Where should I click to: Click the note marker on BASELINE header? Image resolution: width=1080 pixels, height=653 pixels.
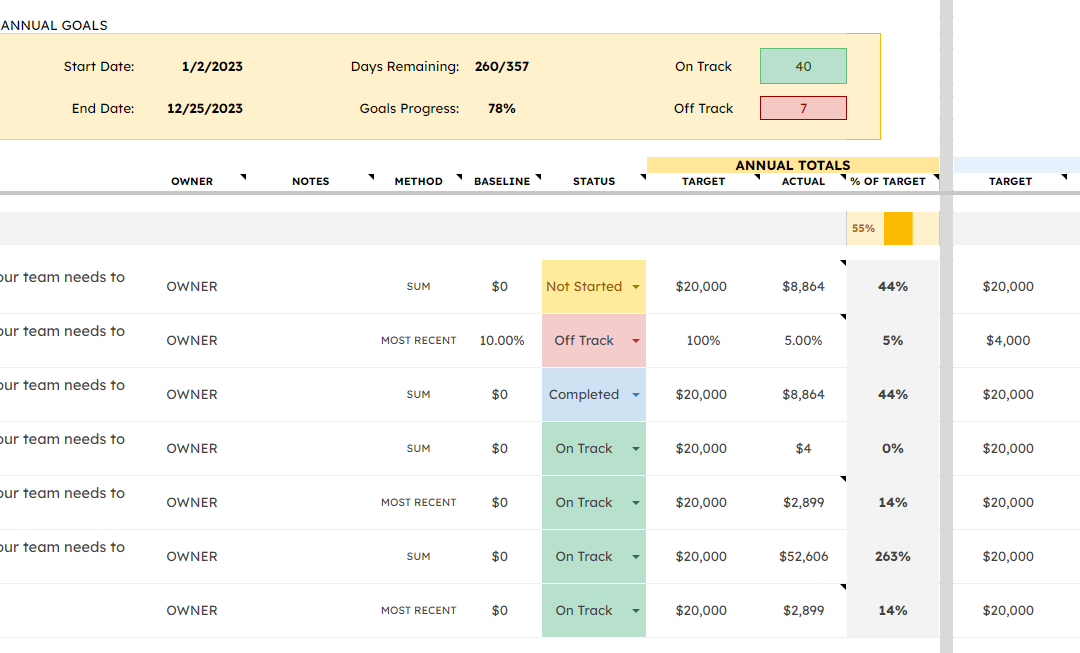[539, 177]
